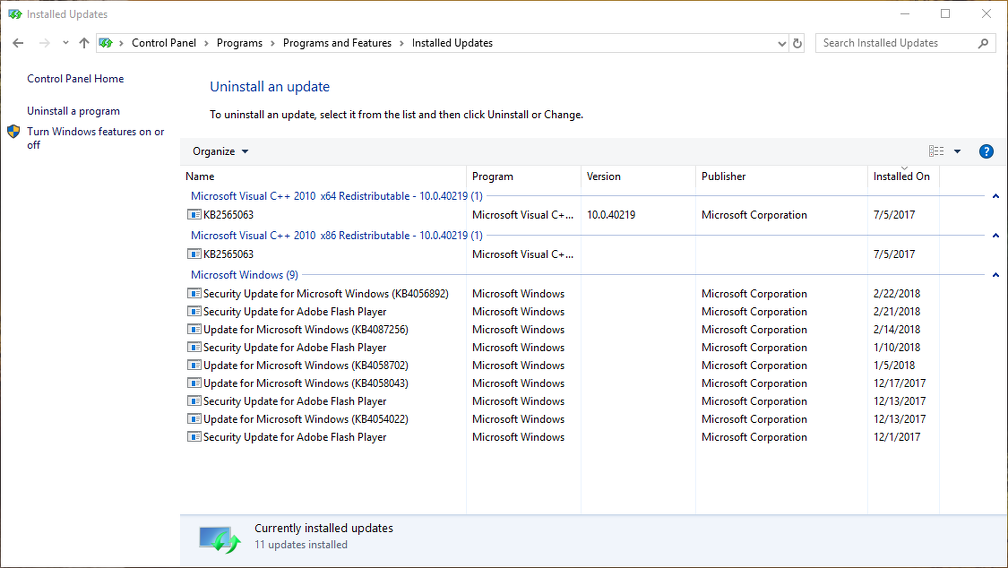The width and height of the screenshot is (1008, 568).
Task: Click the shield icon beside Windows features
Action: tap(14, 132)
